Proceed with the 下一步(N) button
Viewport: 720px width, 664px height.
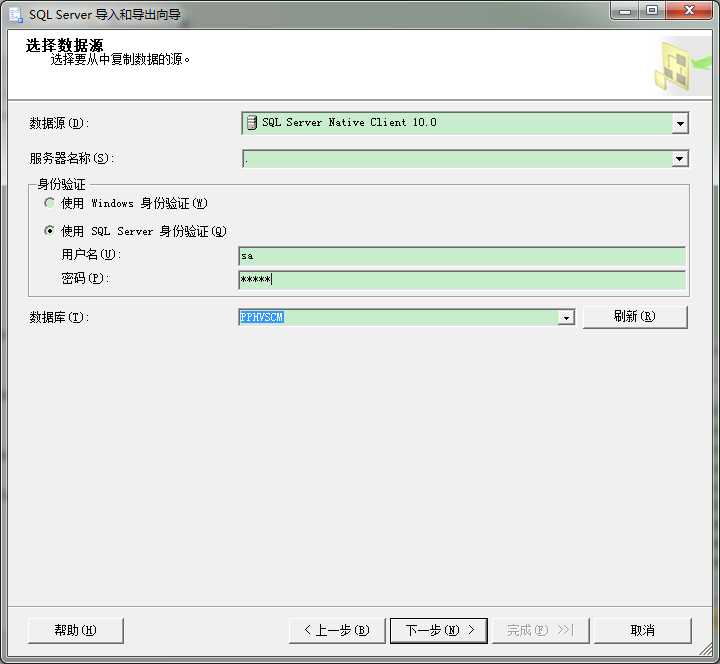pyautogui.click(x=439, y=630)
